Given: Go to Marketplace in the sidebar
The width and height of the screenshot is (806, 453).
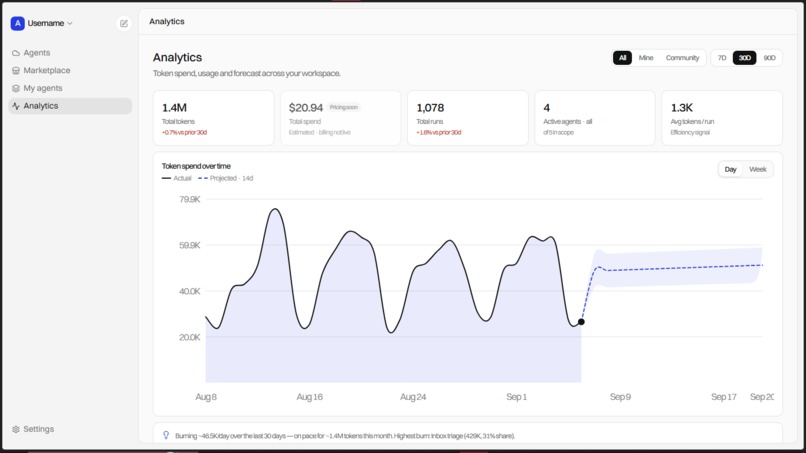Looking at the screenshot, I should 70,70.
